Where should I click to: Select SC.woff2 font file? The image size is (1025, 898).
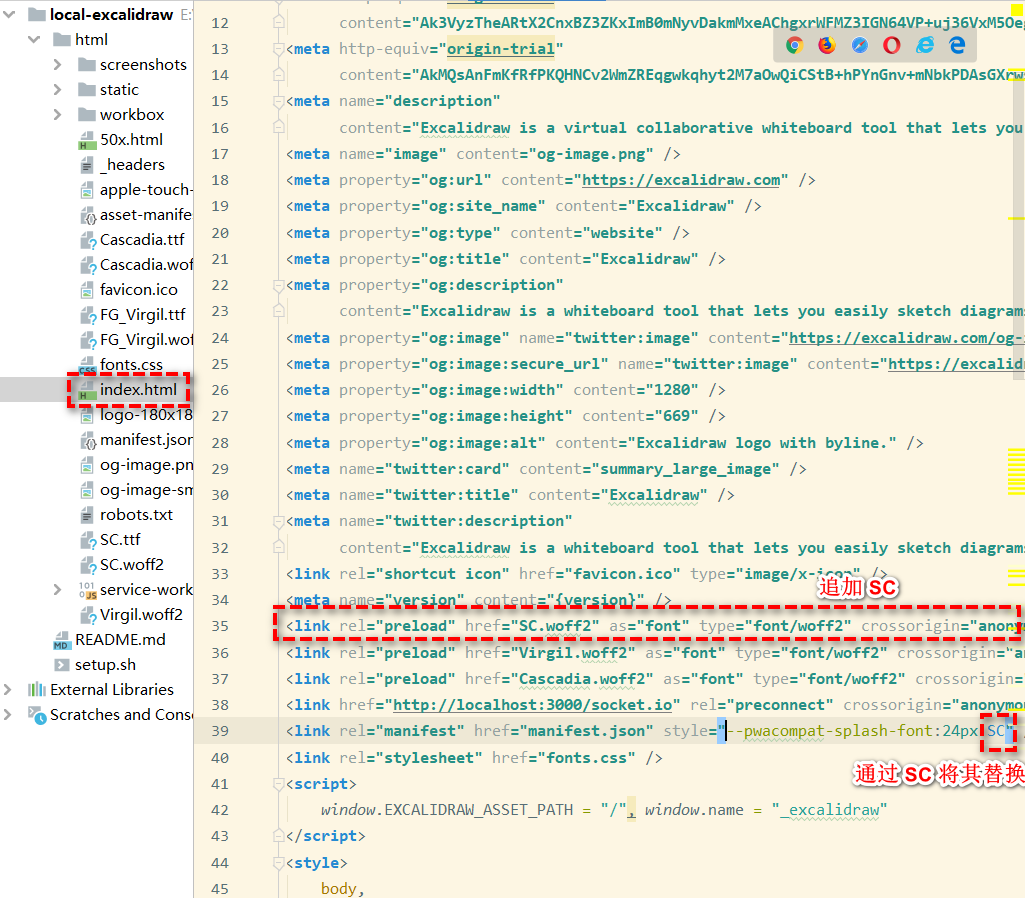pyautogui.click(x=132, y=565)
